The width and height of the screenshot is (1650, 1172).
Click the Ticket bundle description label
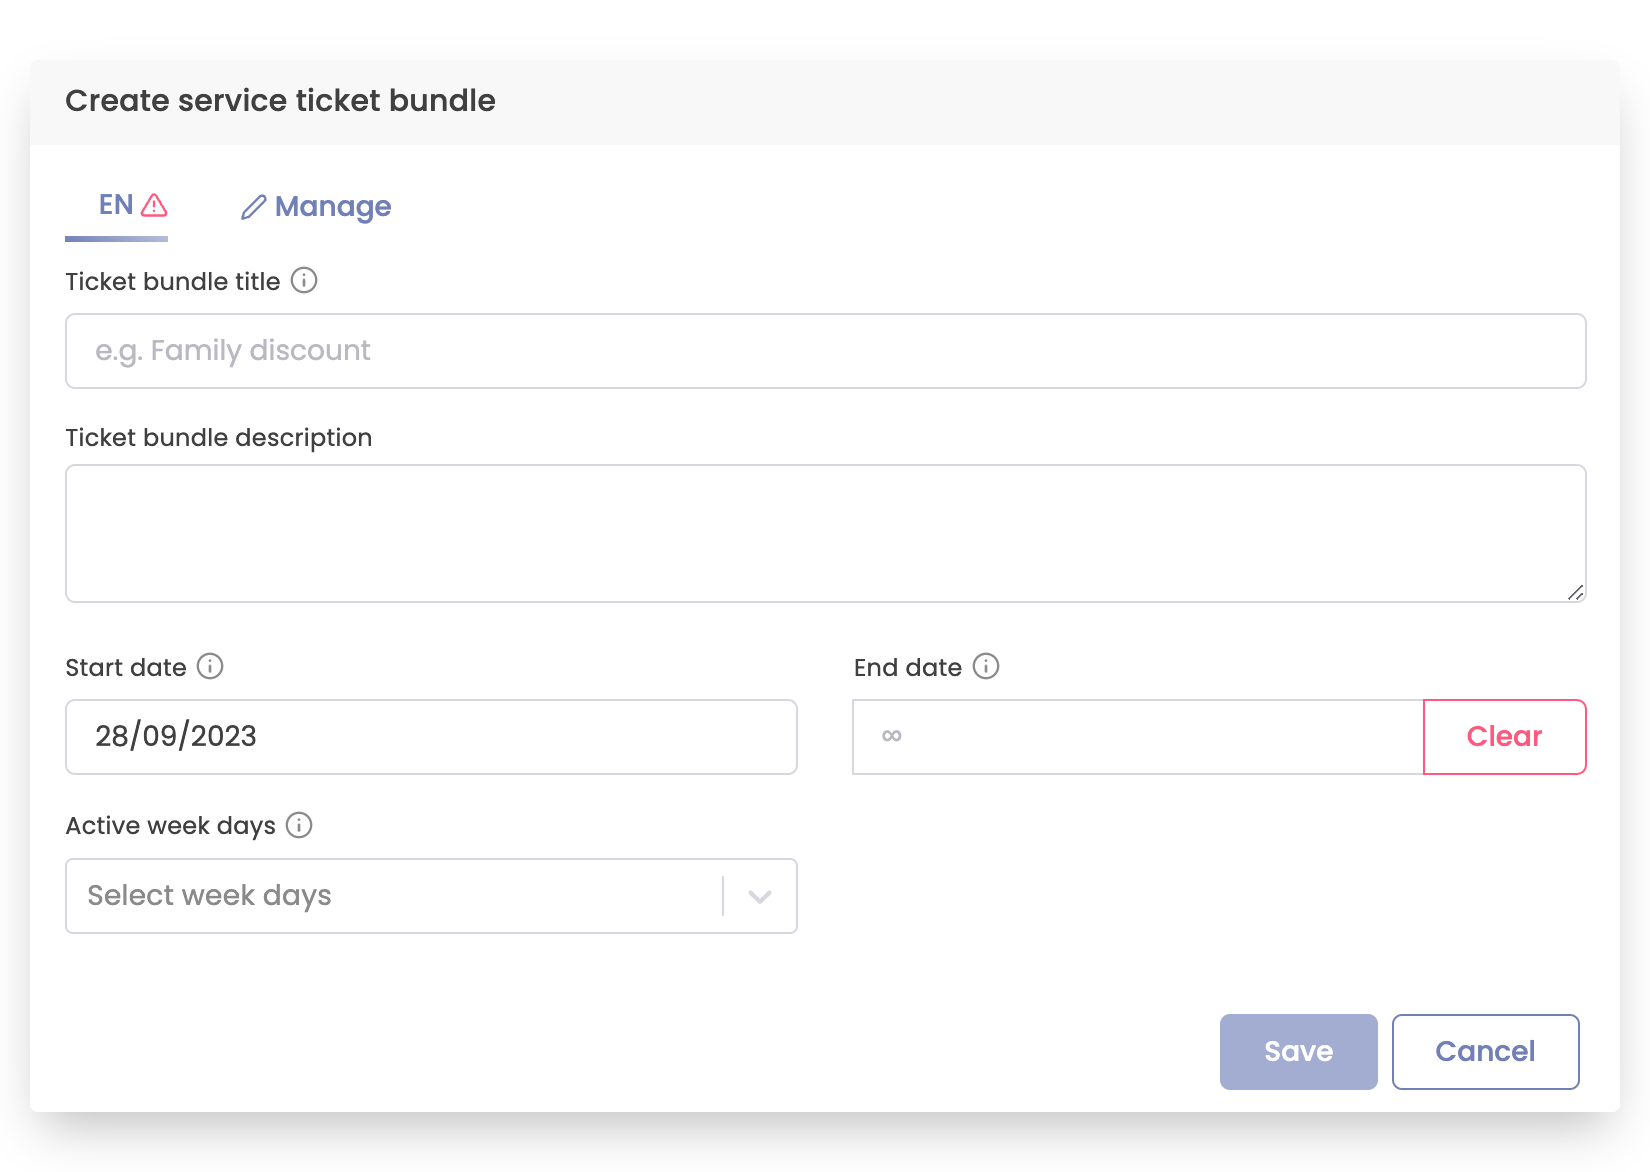[218, 438]
